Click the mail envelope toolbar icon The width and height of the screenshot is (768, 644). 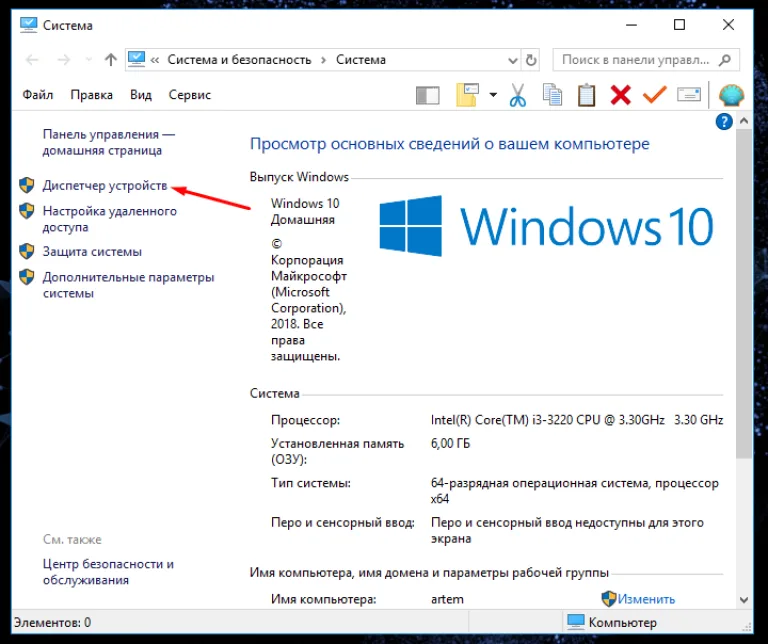689,95
